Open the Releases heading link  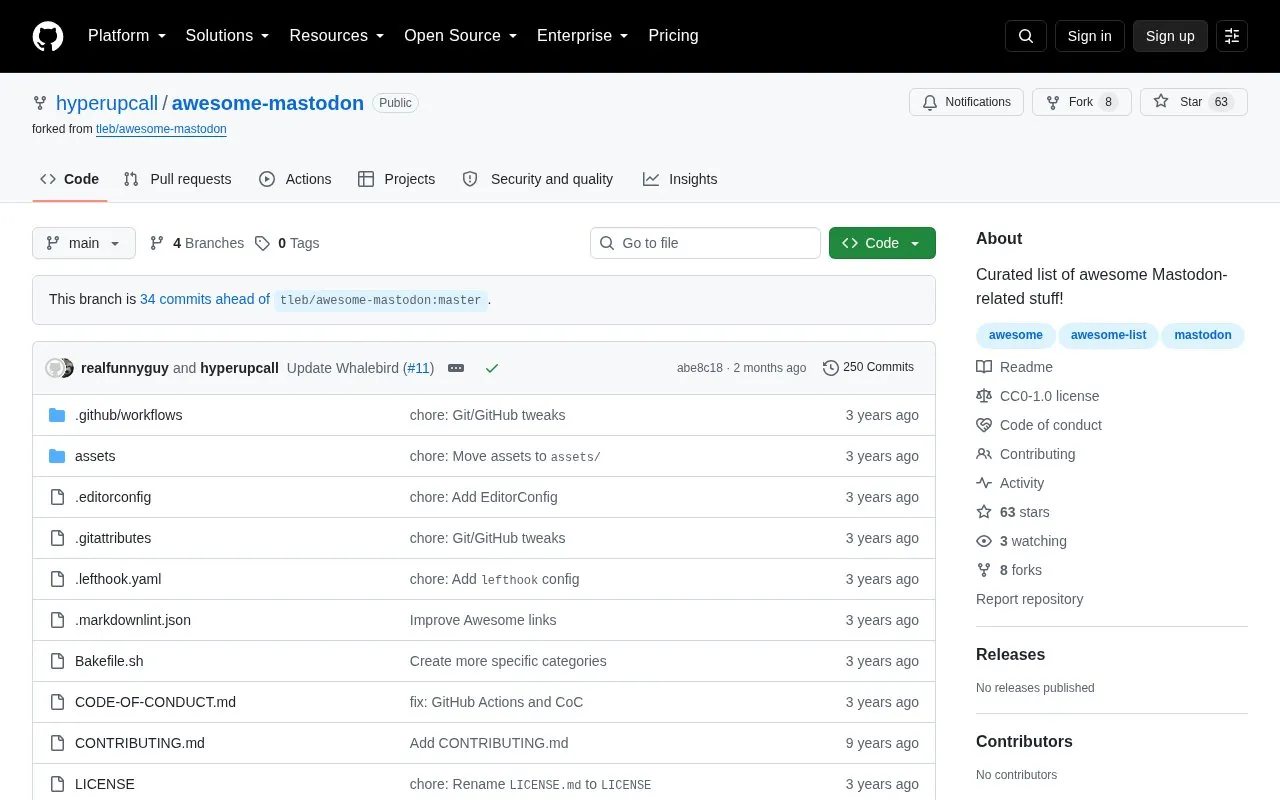click(x=1010, y=654)
